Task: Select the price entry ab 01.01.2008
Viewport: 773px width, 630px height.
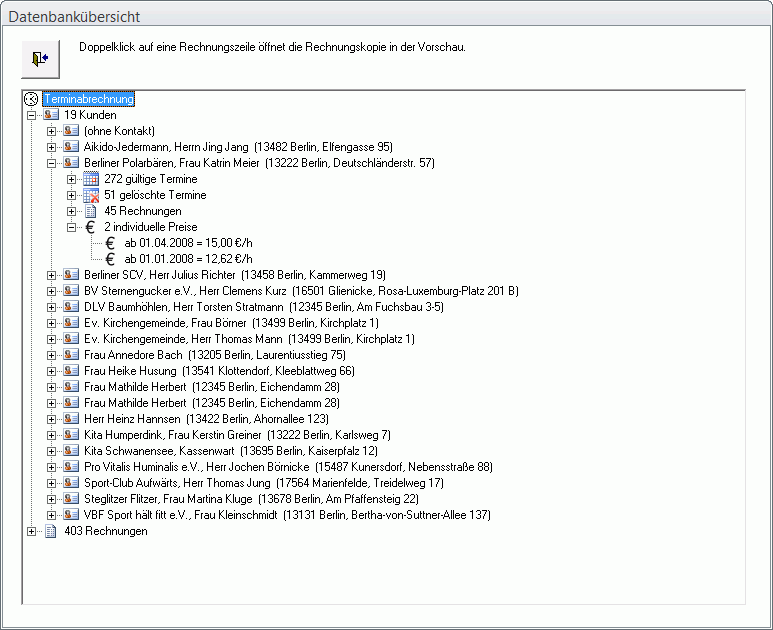Action: 187,259
